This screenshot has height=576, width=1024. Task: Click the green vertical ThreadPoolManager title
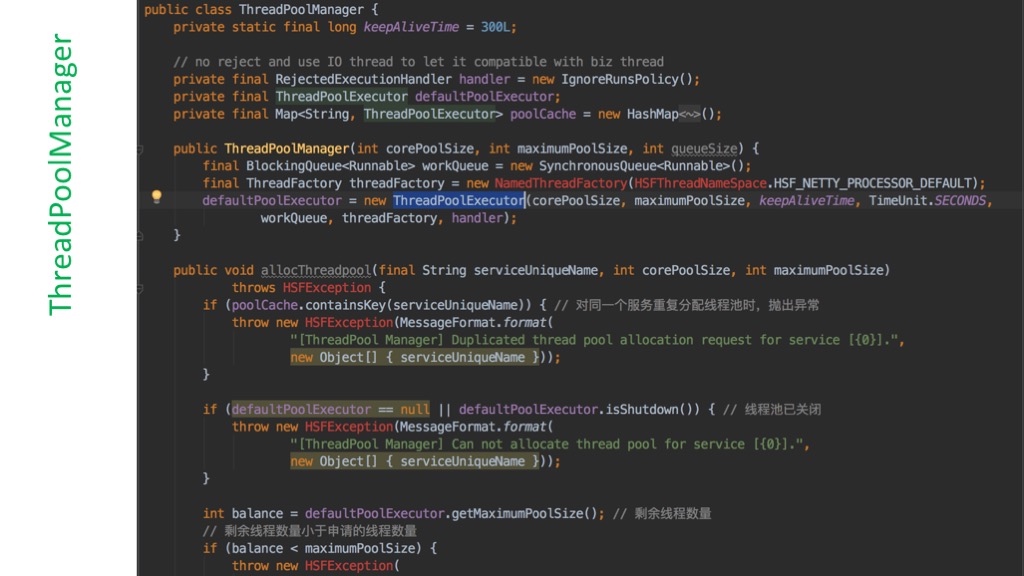click(61, 174)
